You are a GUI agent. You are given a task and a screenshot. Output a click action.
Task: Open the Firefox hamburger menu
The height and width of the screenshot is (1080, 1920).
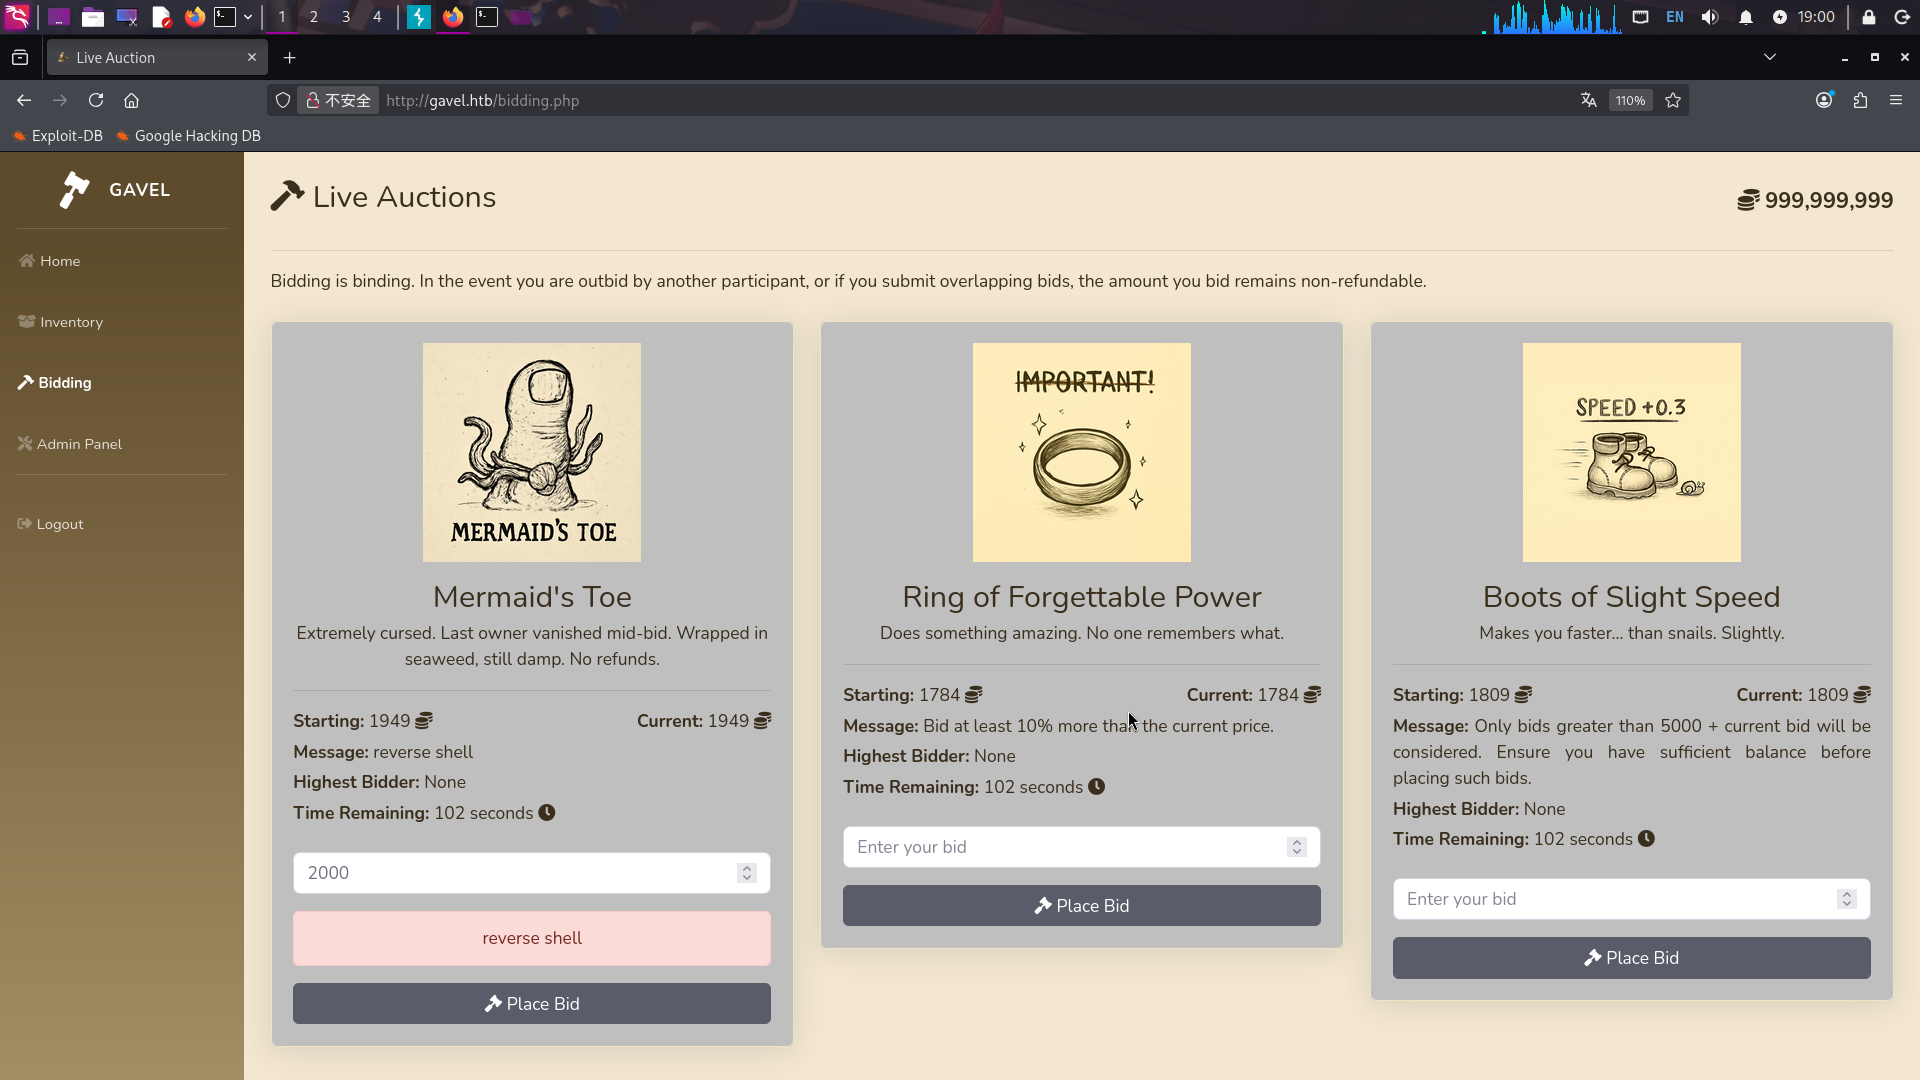pos(1895,100)
